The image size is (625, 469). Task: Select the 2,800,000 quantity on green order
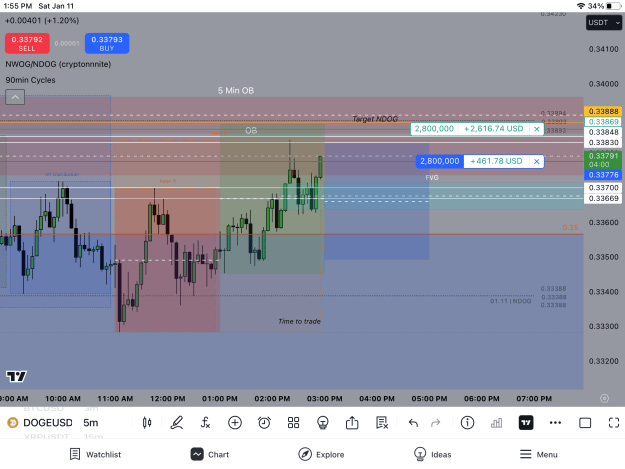(x=434, y=129)
